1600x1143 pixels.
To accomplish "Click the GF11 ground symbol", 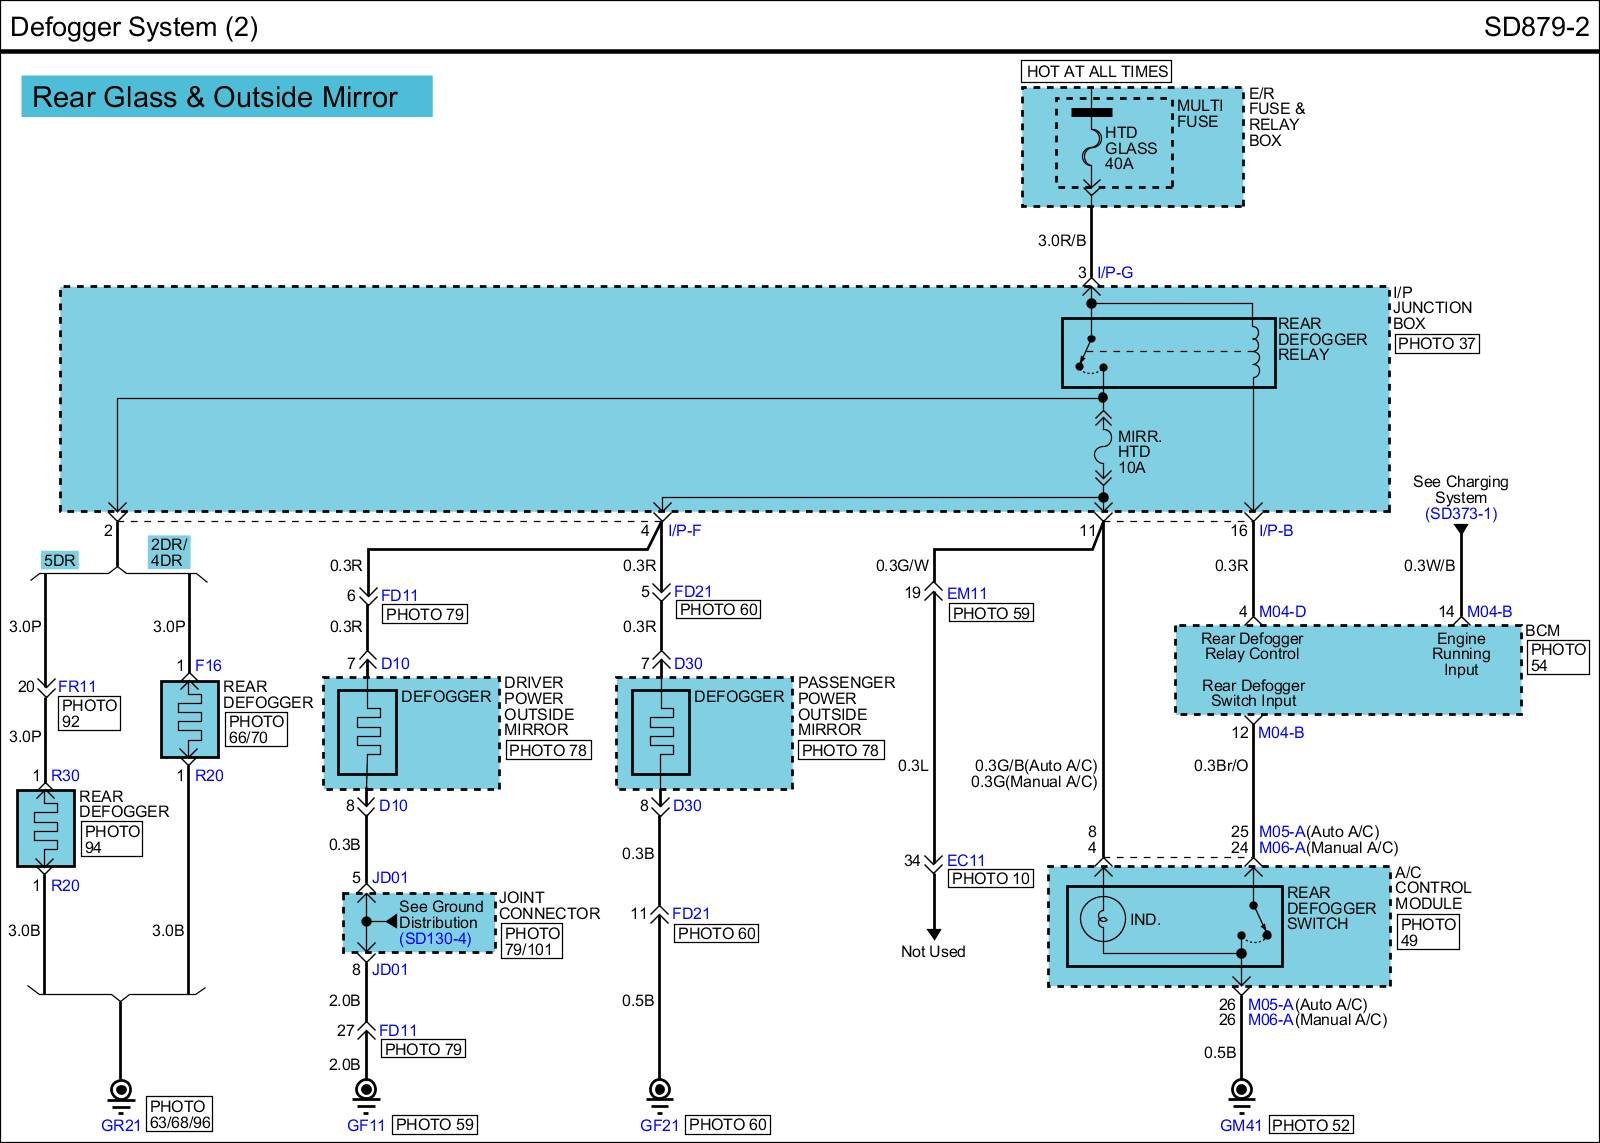I will [x=366, y=1093].
